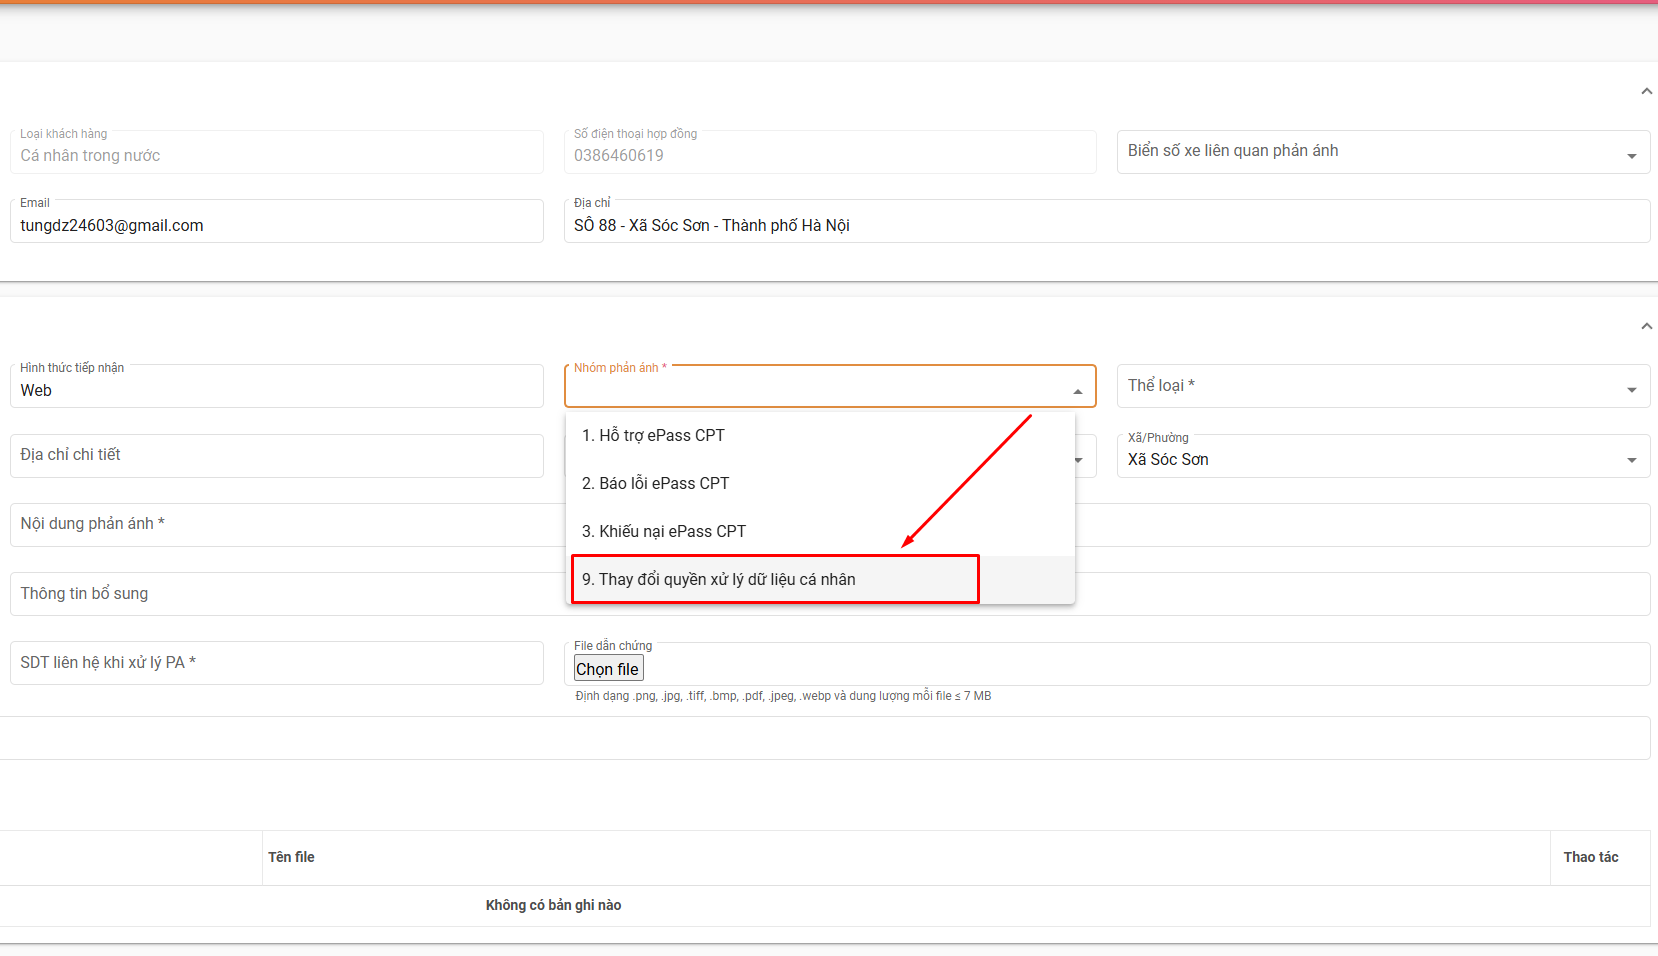Click the Chọn file button
This screenshot has width=1658, height=956.
[608, 669]
